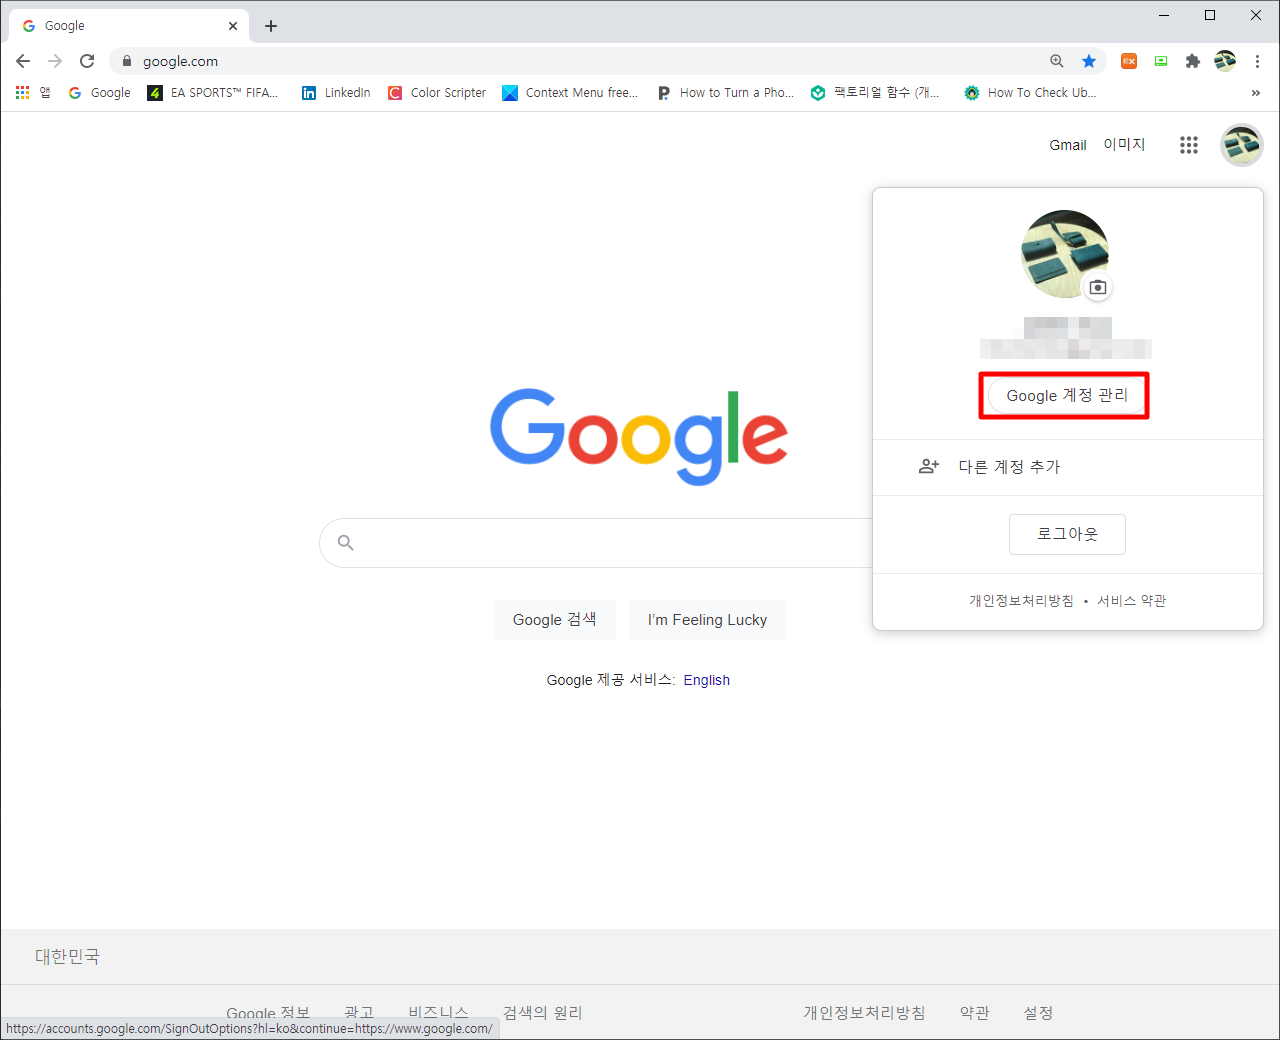Image resolution: width=1280 pixels, height=1040 pixels.
Task: Open the Context Menu free bookmark
Action: click(x=570, y=92)
